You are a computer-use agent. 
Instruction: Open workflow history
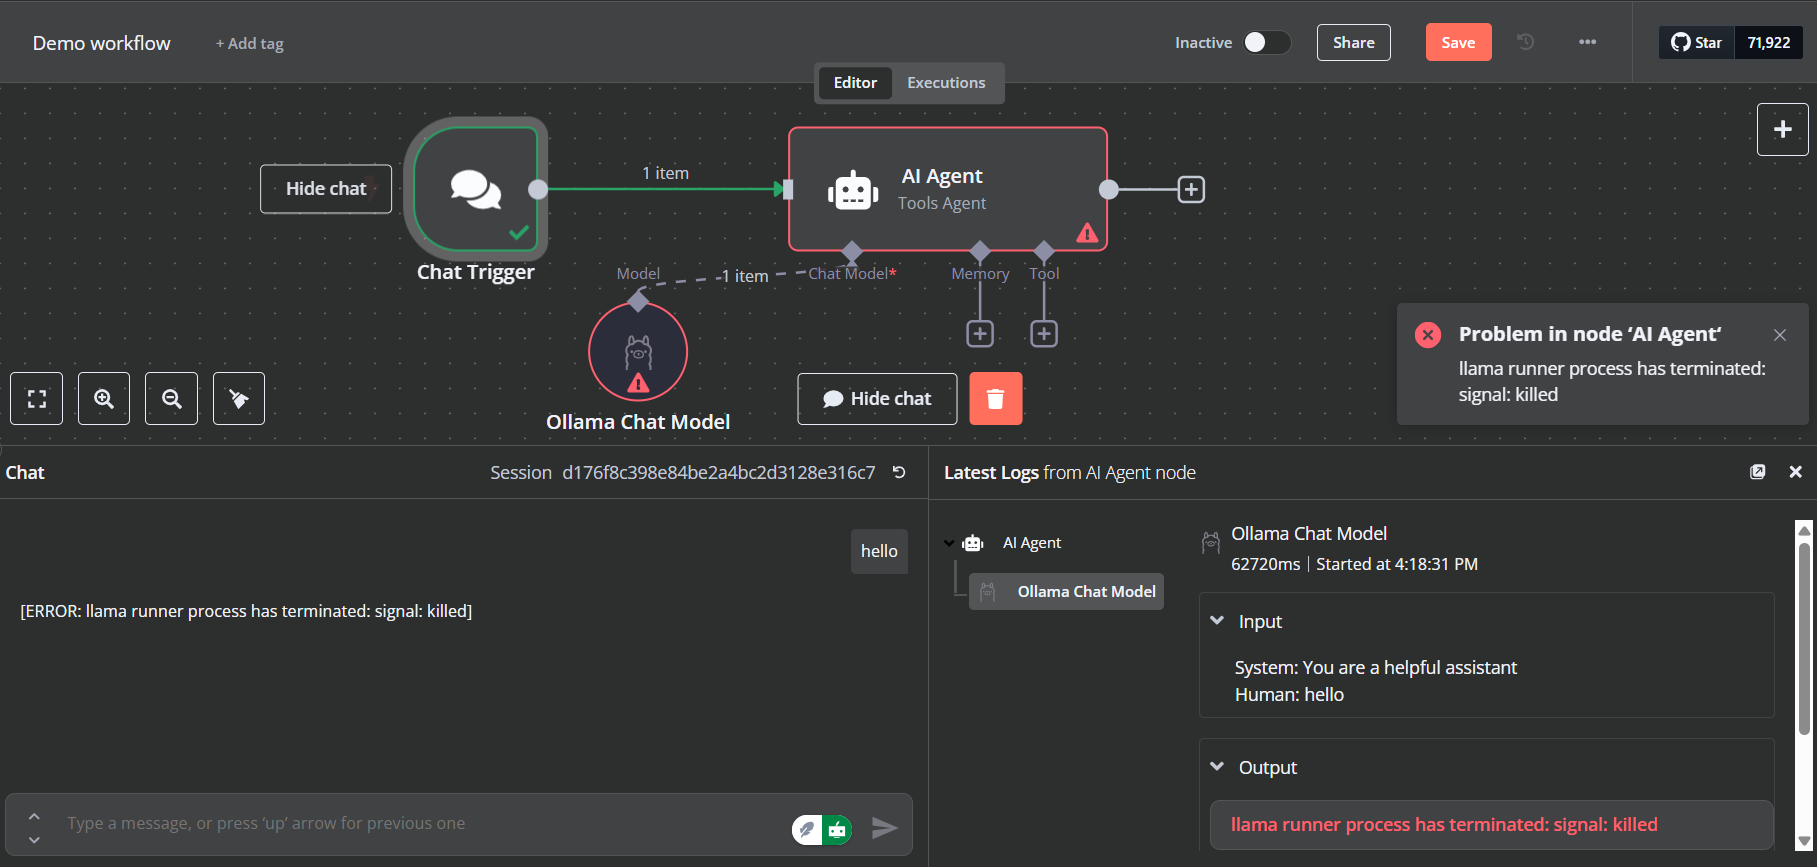pos(1525,42)
